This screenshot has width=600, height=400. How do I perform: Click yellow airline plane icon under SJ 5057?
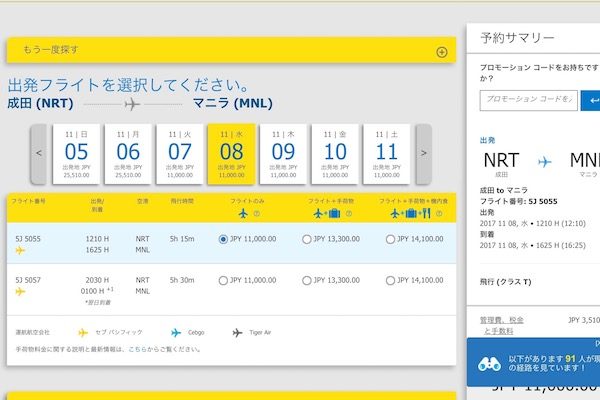(x=20, y=292)
